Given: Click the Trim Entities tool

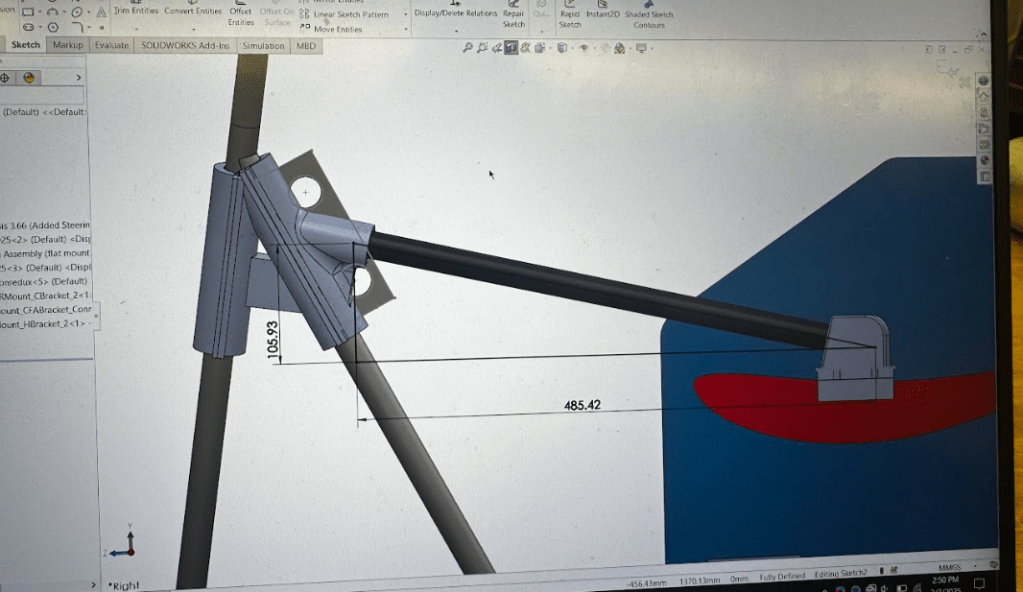Looking at the screenshot, I should (135, 11).
